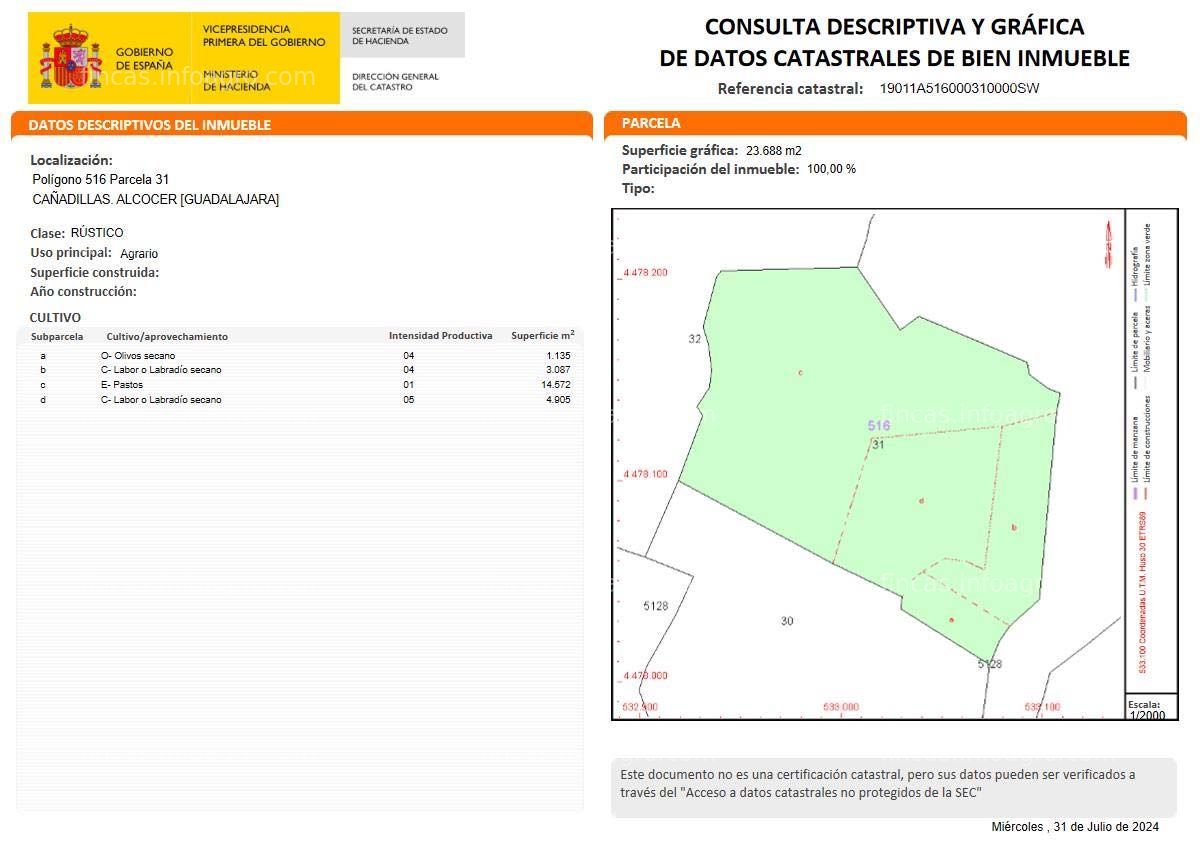Click the 'PARCELA' orange section header
Screen dimensions: 1200x847
click(895, 123)
